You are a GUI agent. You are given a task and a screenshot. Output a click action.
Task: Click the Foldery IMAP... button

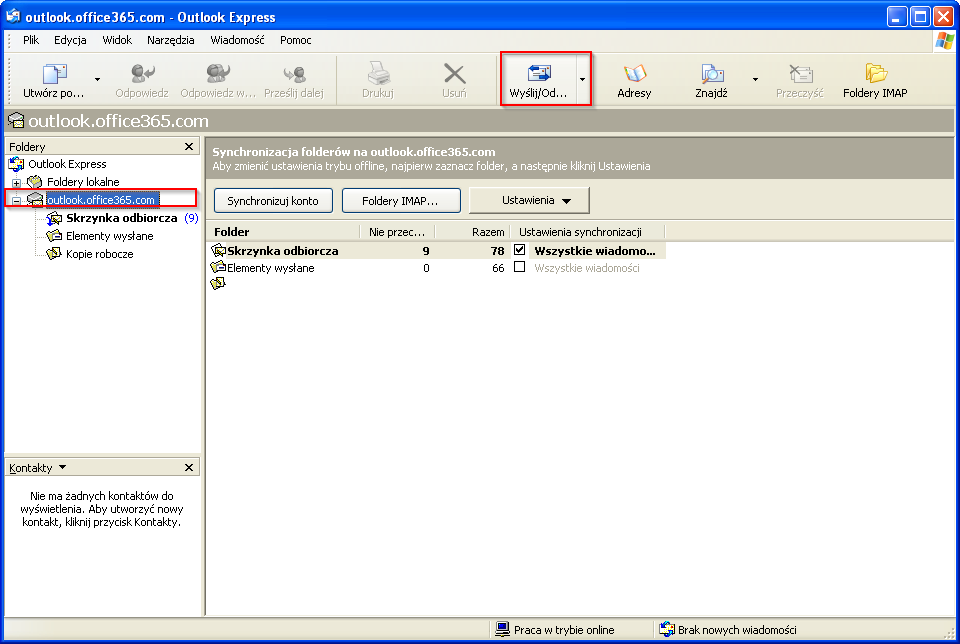401,201
